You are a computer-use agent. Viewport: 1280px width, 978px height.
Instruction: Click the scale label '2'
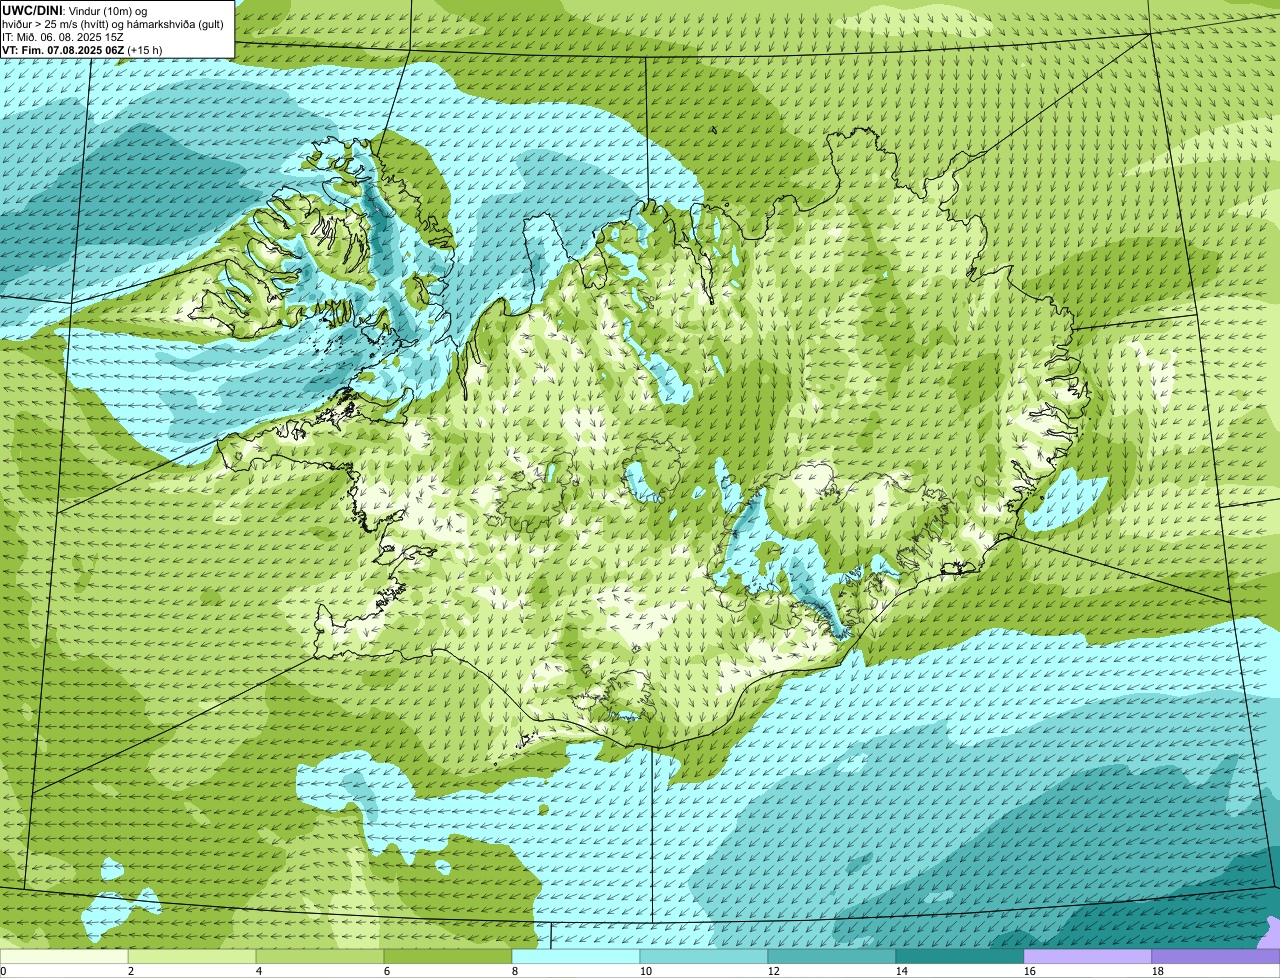(x=131, y=971)
